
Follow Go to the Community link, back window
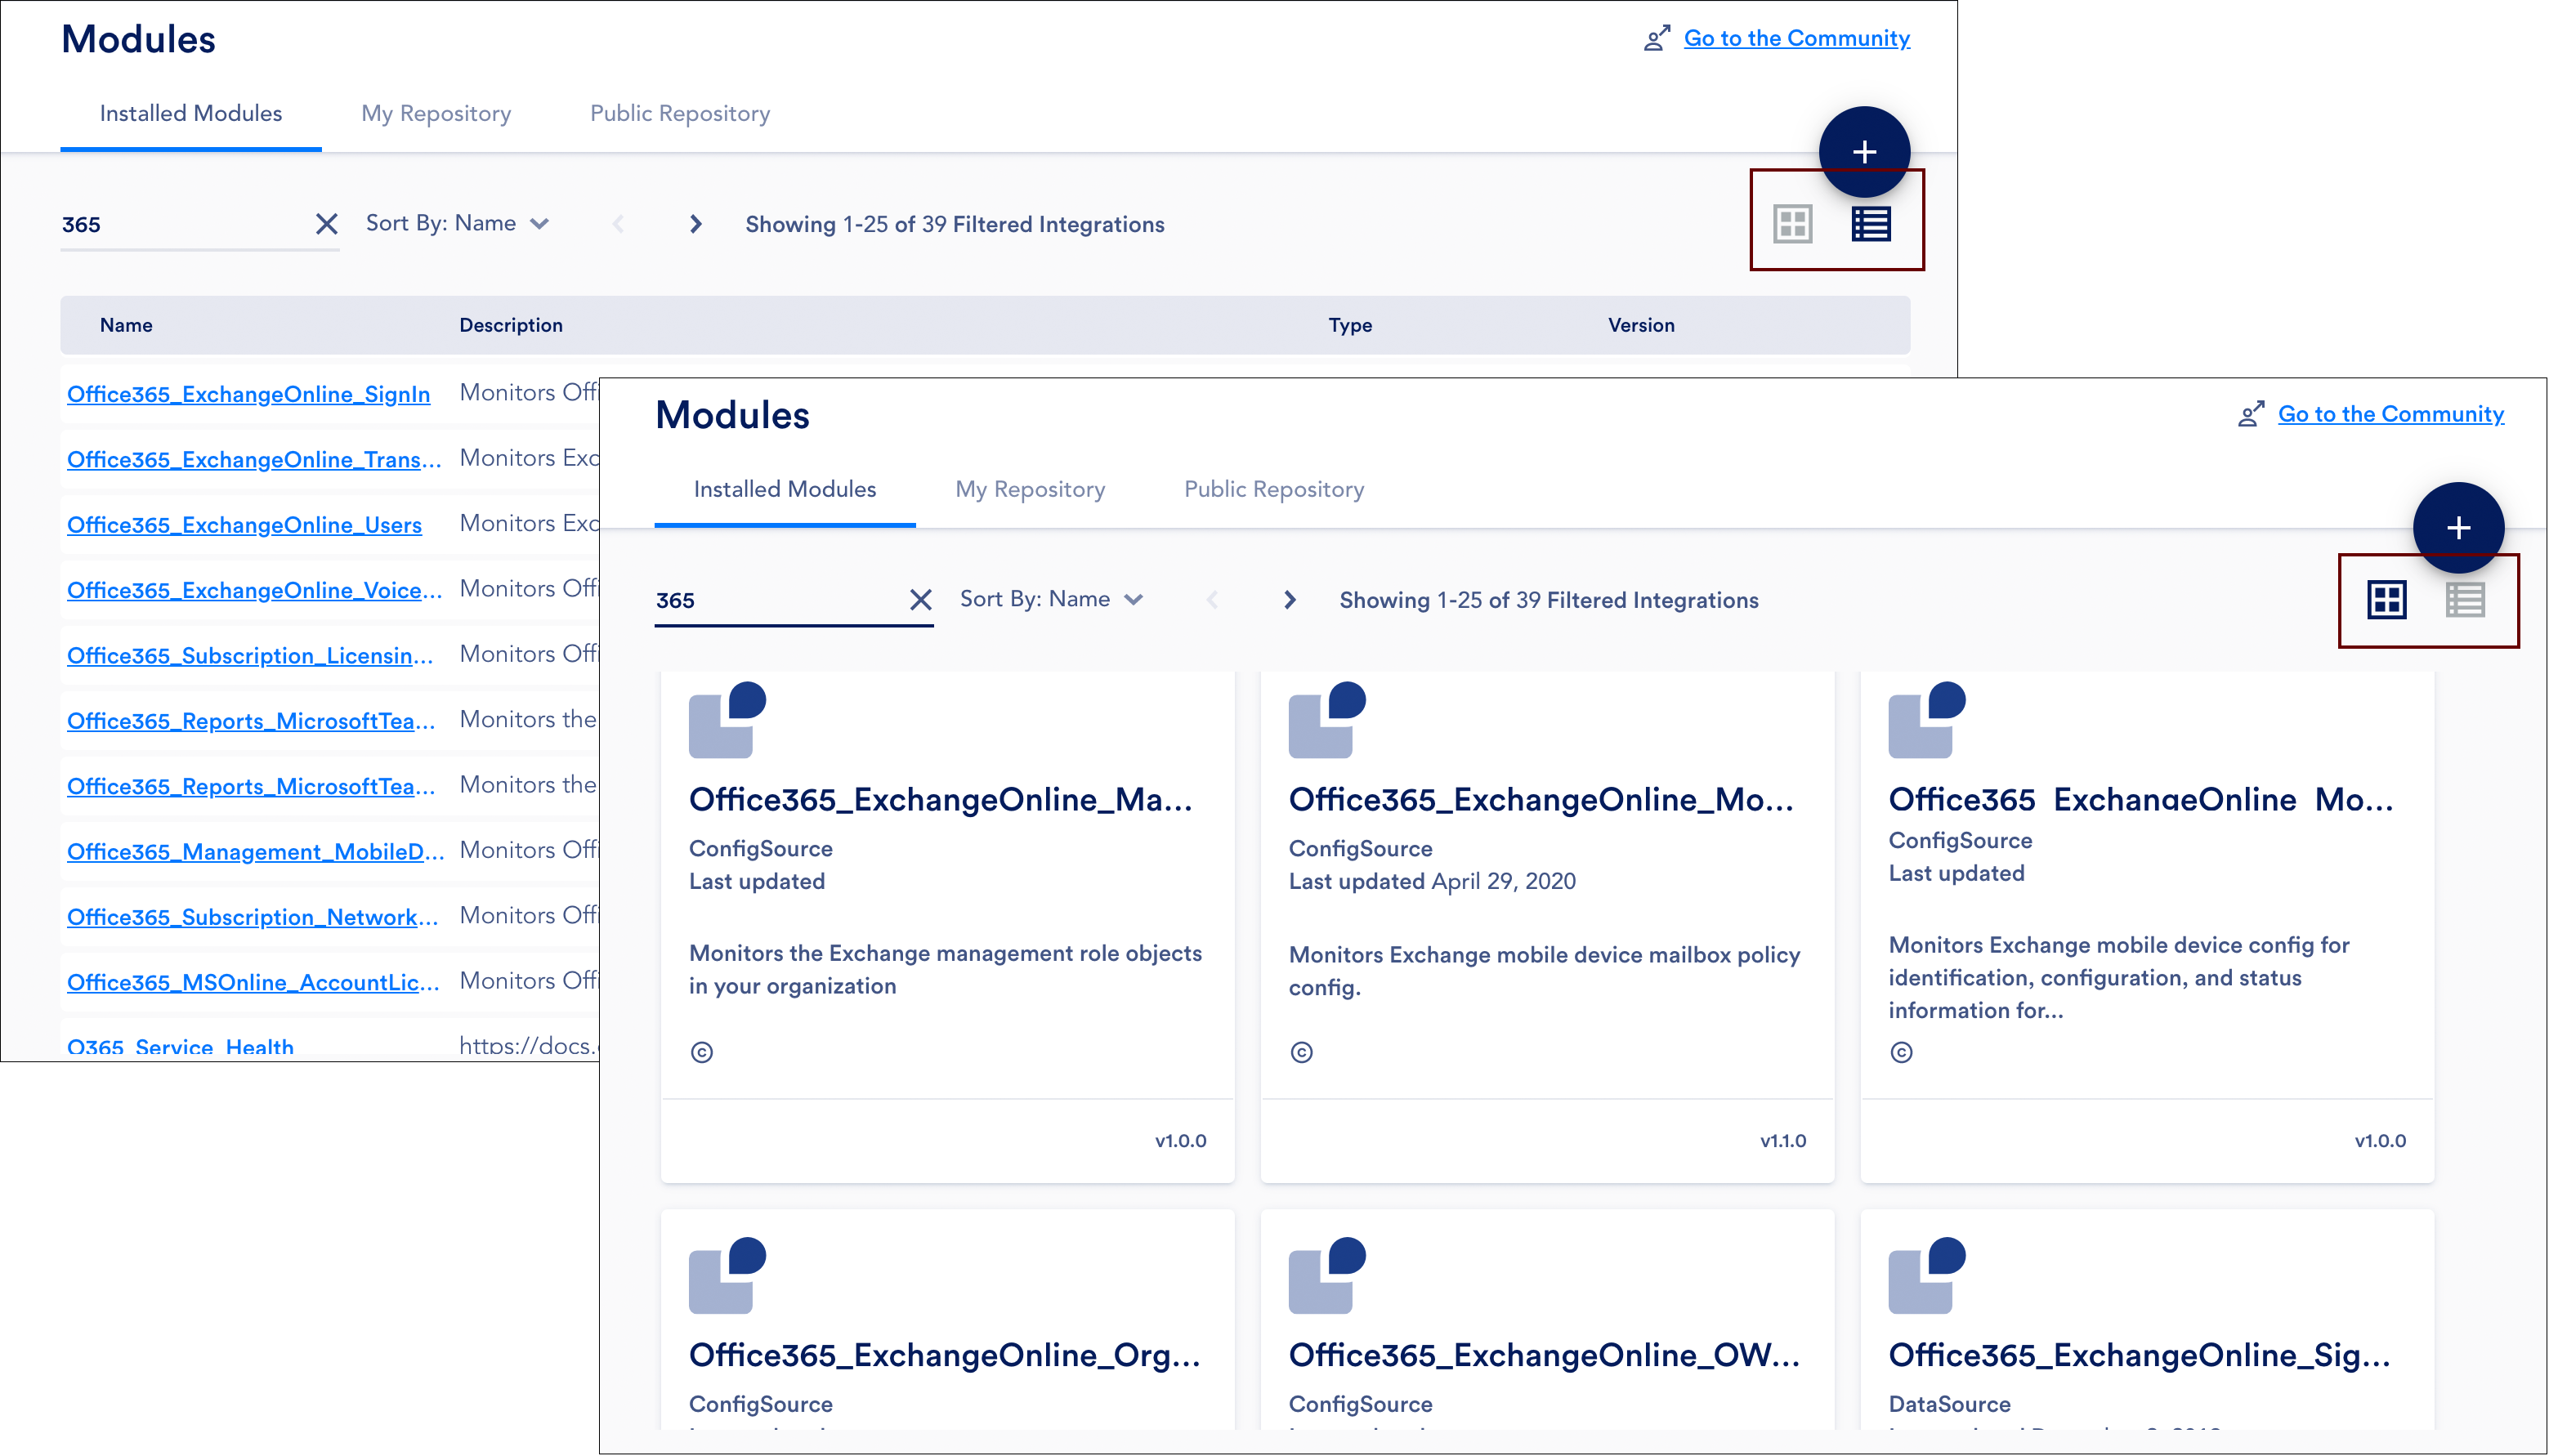[1796, 38]
